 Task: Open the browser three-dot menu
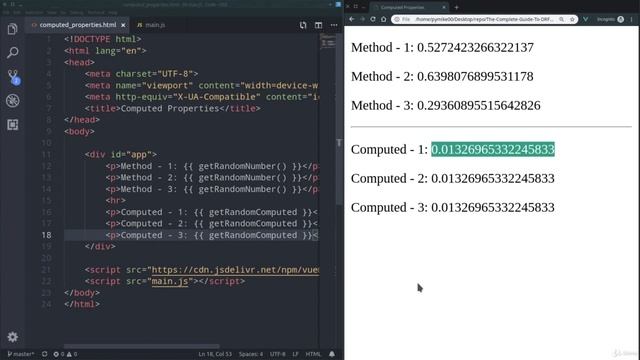click(x=632, y=19)
